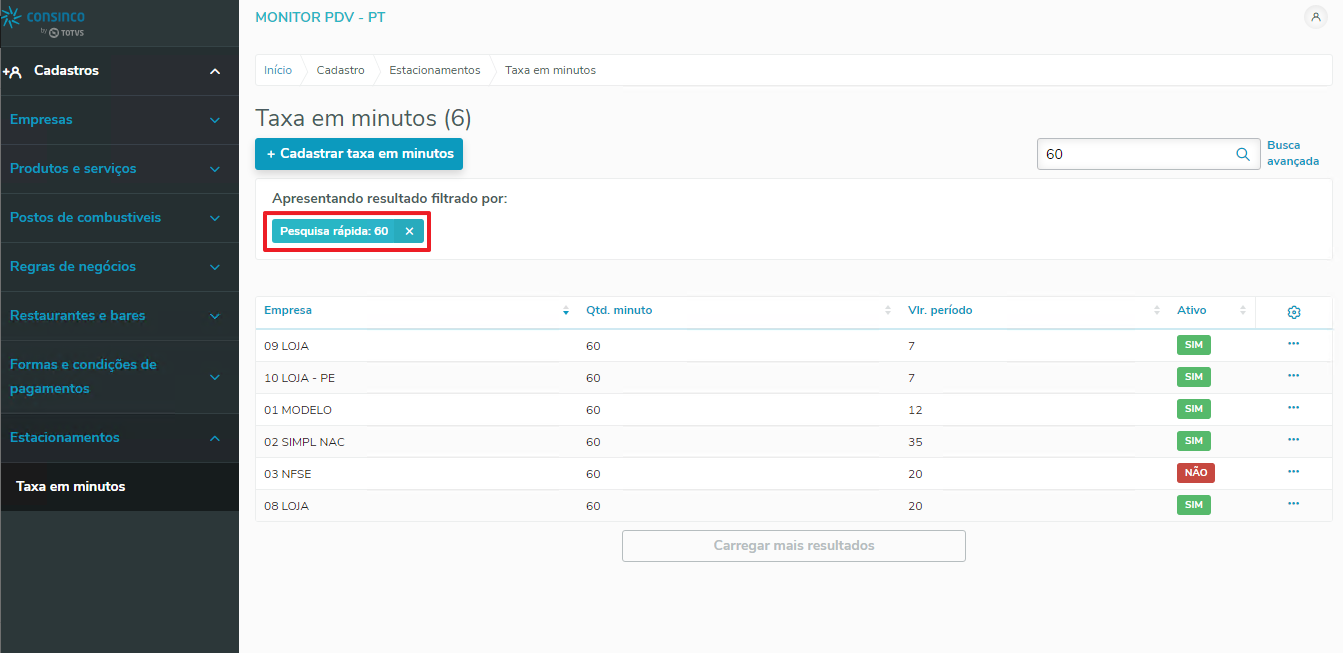Click the 02 SIMPL NAC company cell
The width and height of the screenshot is (1343, 653).
tap(304, 442)
